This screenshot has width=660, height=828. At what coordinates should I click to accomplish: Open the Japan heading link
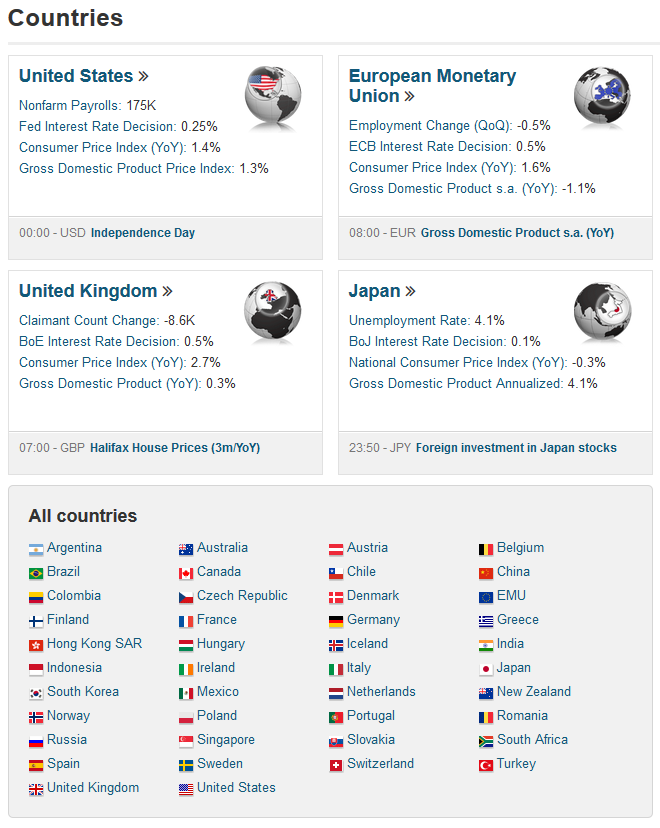(375, 291)
